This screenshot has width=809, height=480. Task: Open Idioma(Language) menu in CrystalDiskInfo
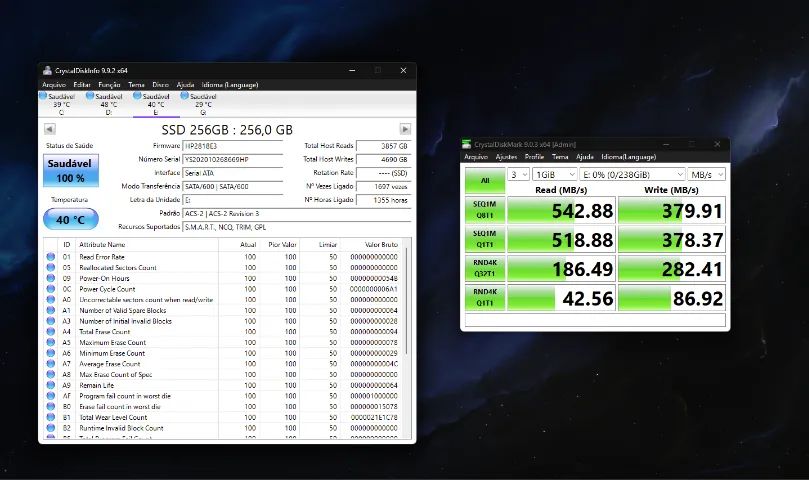230,85
